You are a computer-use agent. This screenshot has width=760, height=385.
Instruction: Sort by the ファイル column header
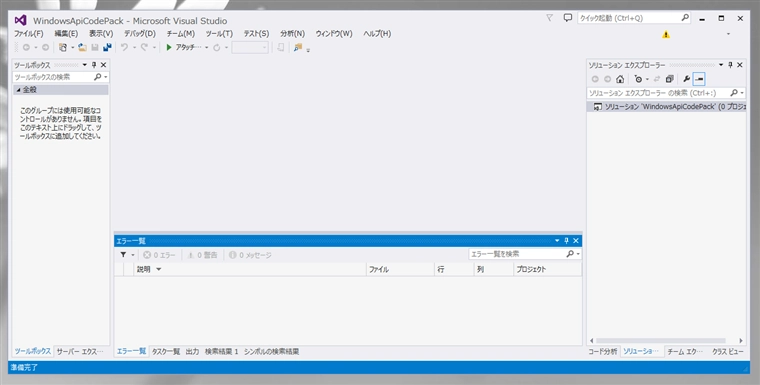click(400, 270)
